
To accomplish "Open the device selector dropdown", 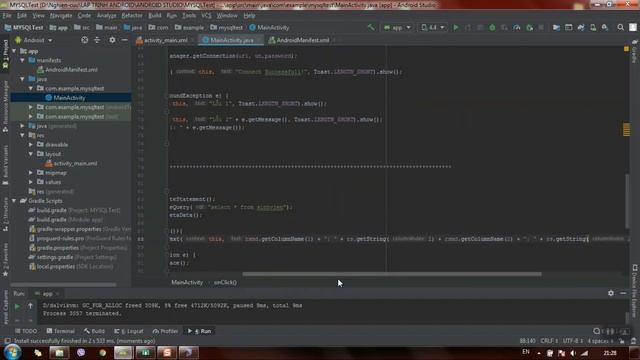I will coord(432,27).
